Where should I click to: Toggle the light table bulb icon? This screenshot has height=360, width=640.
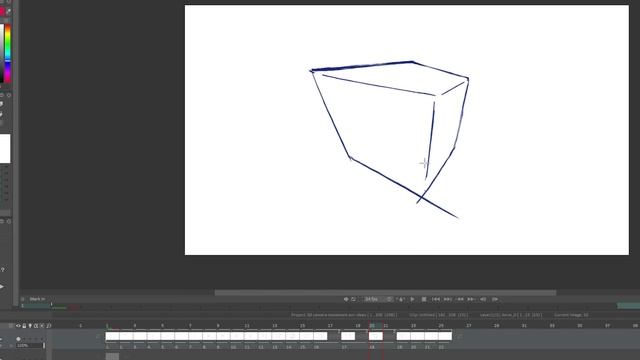(30, 326)
